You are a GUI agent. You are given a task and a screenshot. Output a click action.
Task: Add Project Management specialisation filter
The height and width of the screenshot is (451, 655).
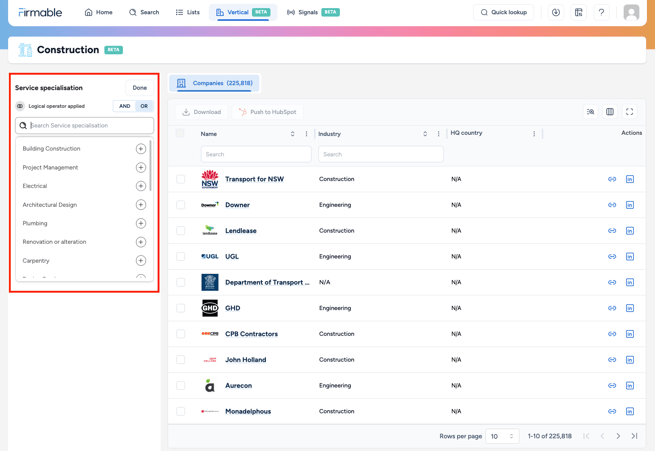tap(141, 167)
